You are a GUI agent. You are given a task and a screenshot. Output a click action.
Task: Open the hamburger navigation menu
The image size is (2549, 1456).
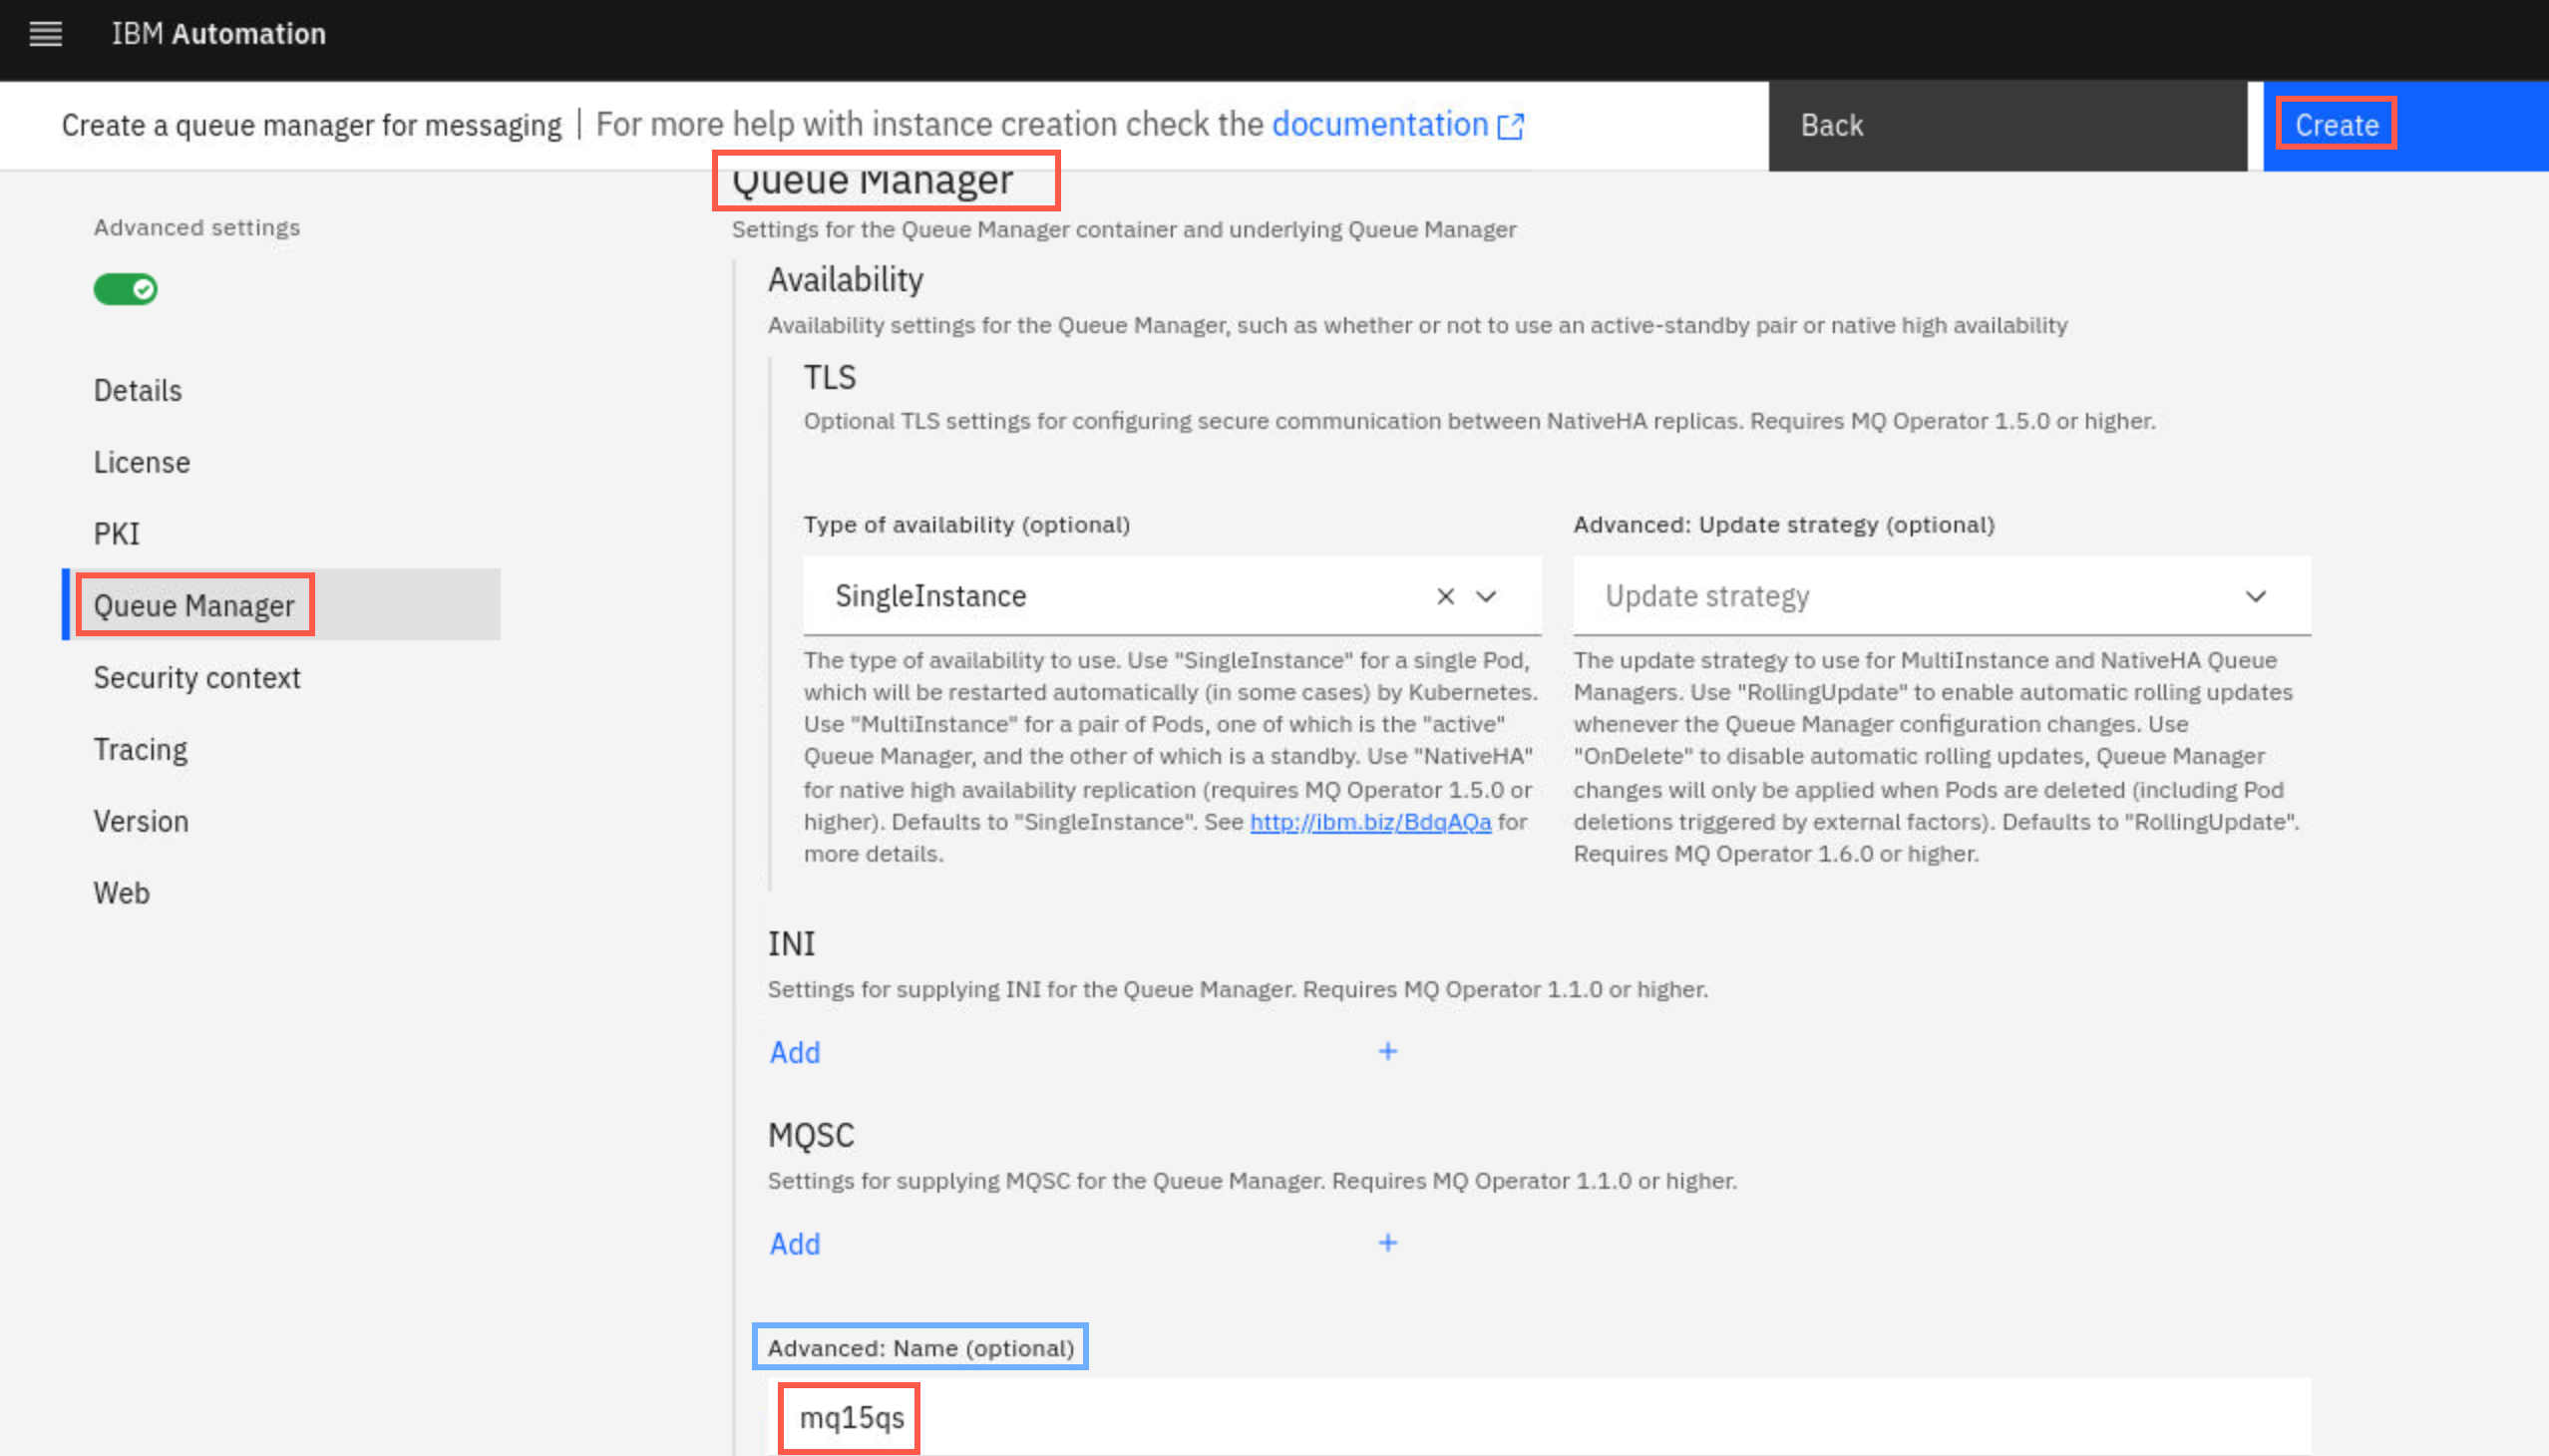(x=45, y=34)
